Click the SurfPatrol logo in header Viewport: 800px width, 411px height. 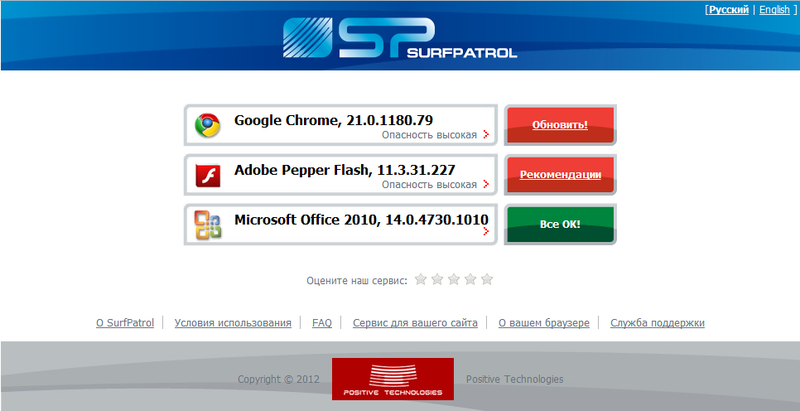click(400, 38)
